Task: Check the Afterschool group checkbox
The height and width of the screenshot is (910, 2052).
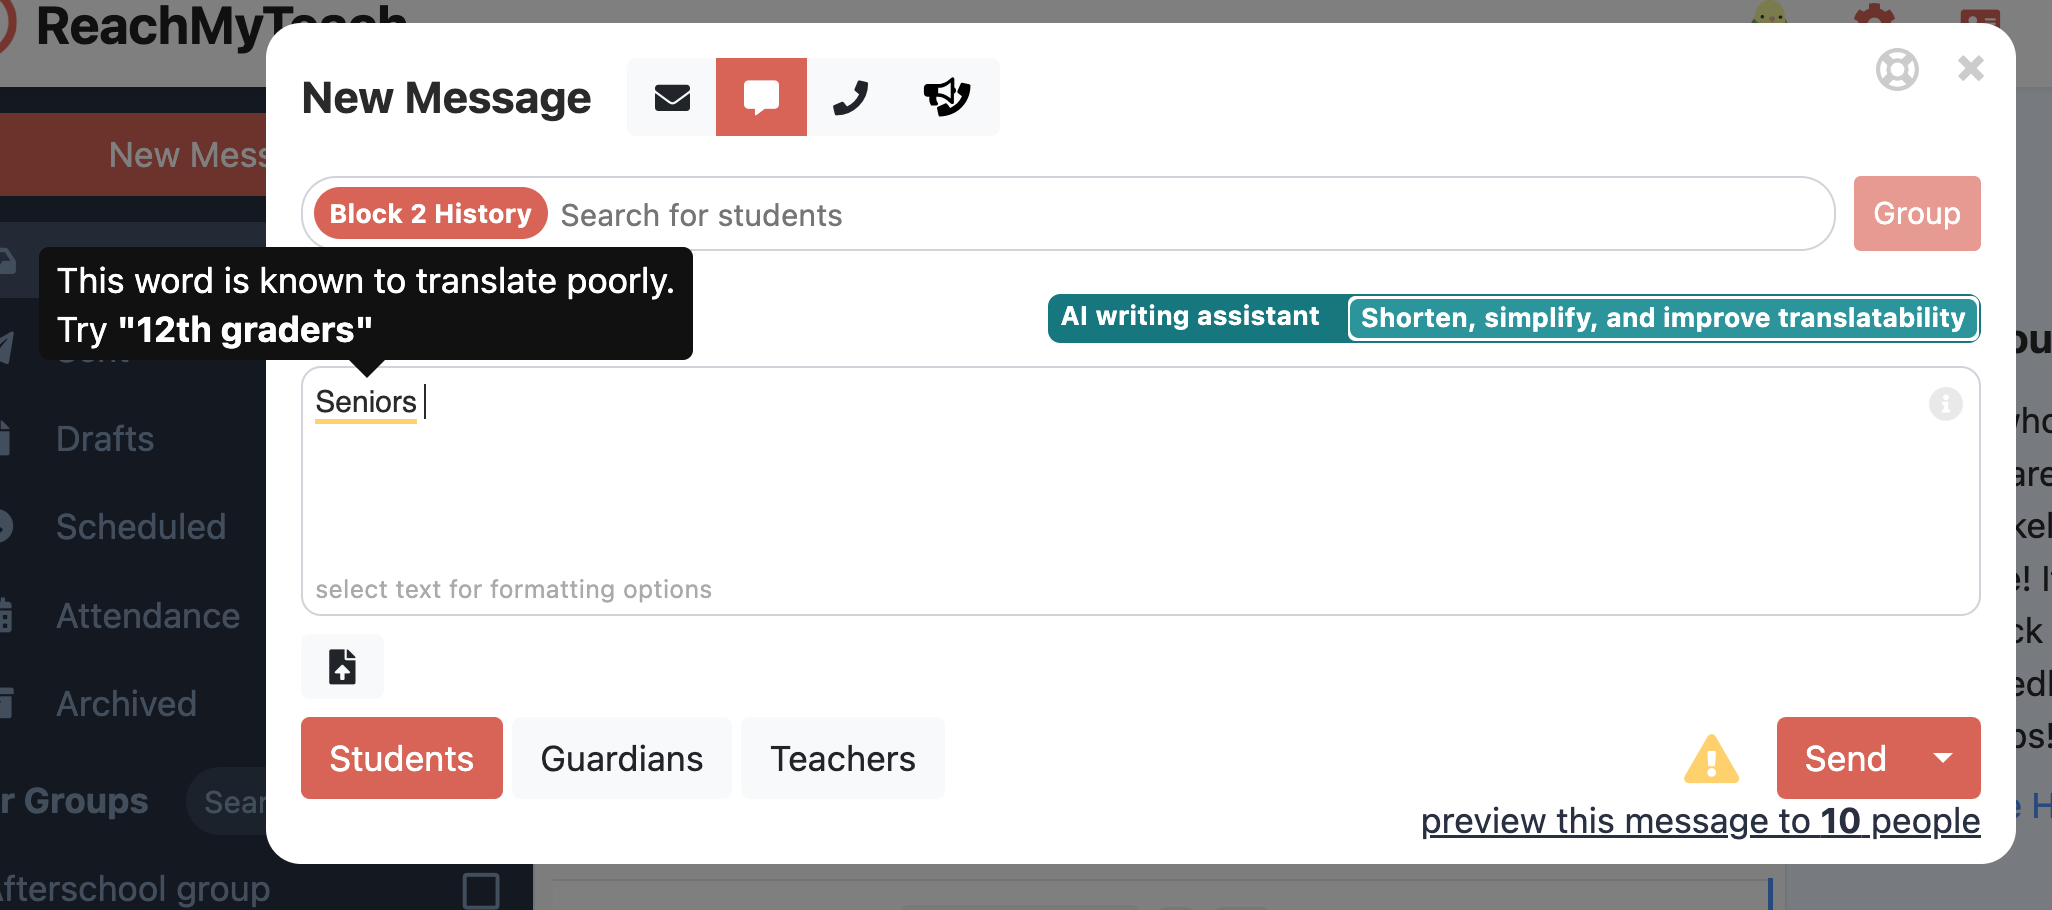Action: point(481,889)
